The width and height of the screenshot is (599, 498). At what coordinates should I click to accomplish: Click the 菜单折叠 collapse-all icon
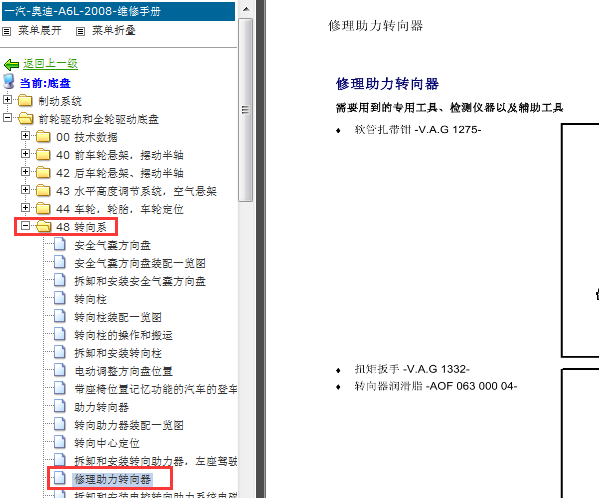(x=80, y=31)
